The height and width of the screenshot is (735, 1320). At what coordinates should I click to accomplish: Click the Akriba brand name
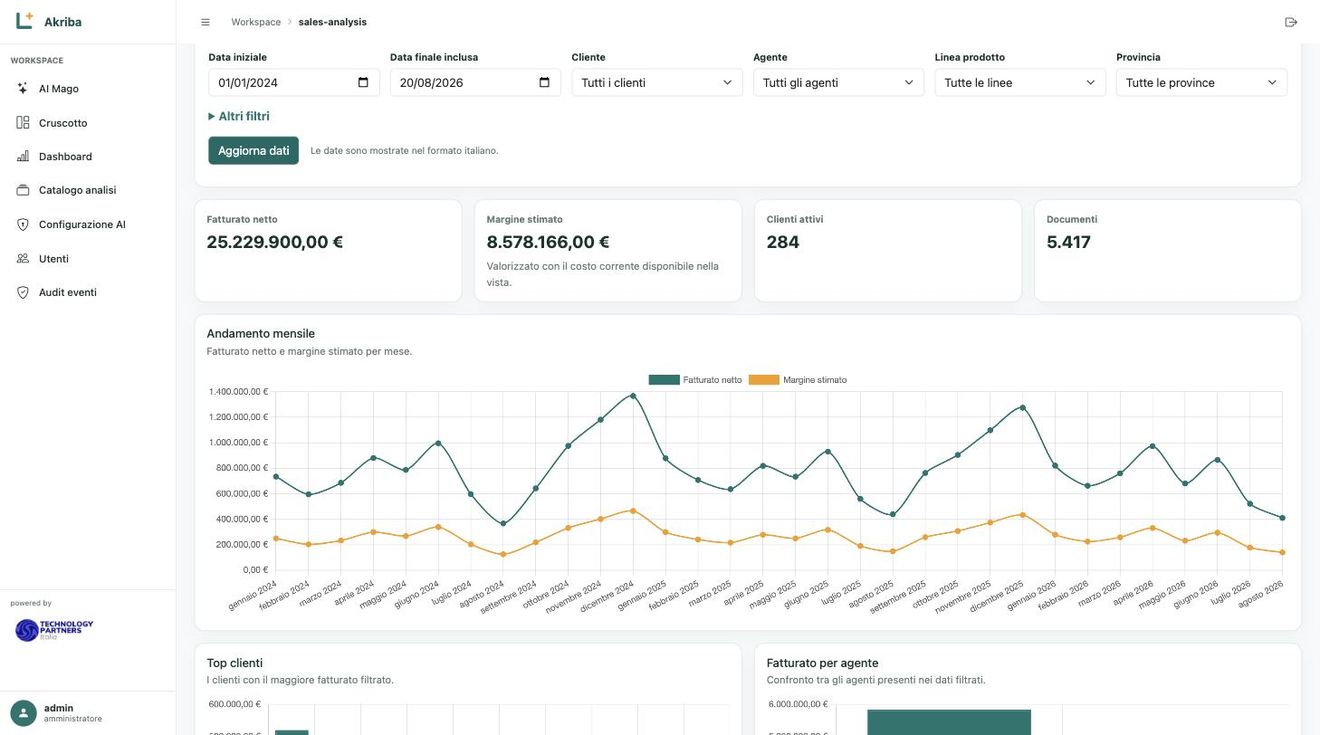[63, 22]
